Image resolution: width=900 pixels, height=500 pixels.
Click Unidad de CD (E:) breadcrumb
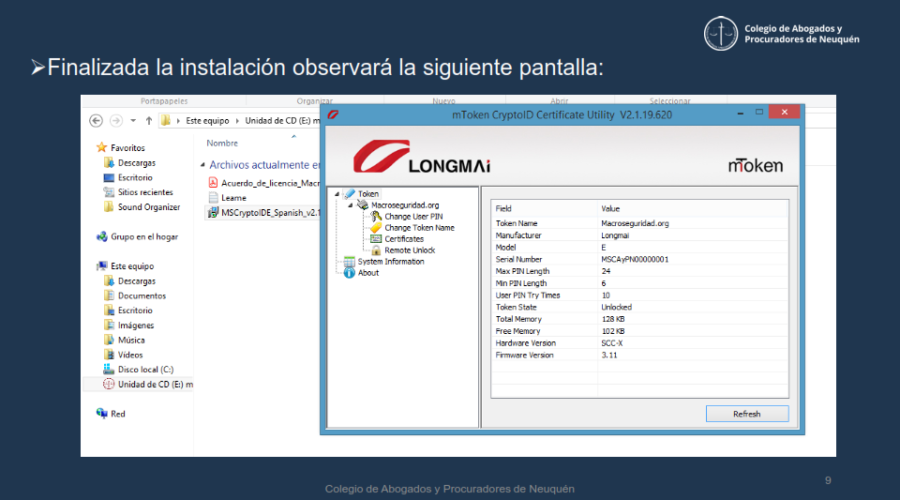282,121
